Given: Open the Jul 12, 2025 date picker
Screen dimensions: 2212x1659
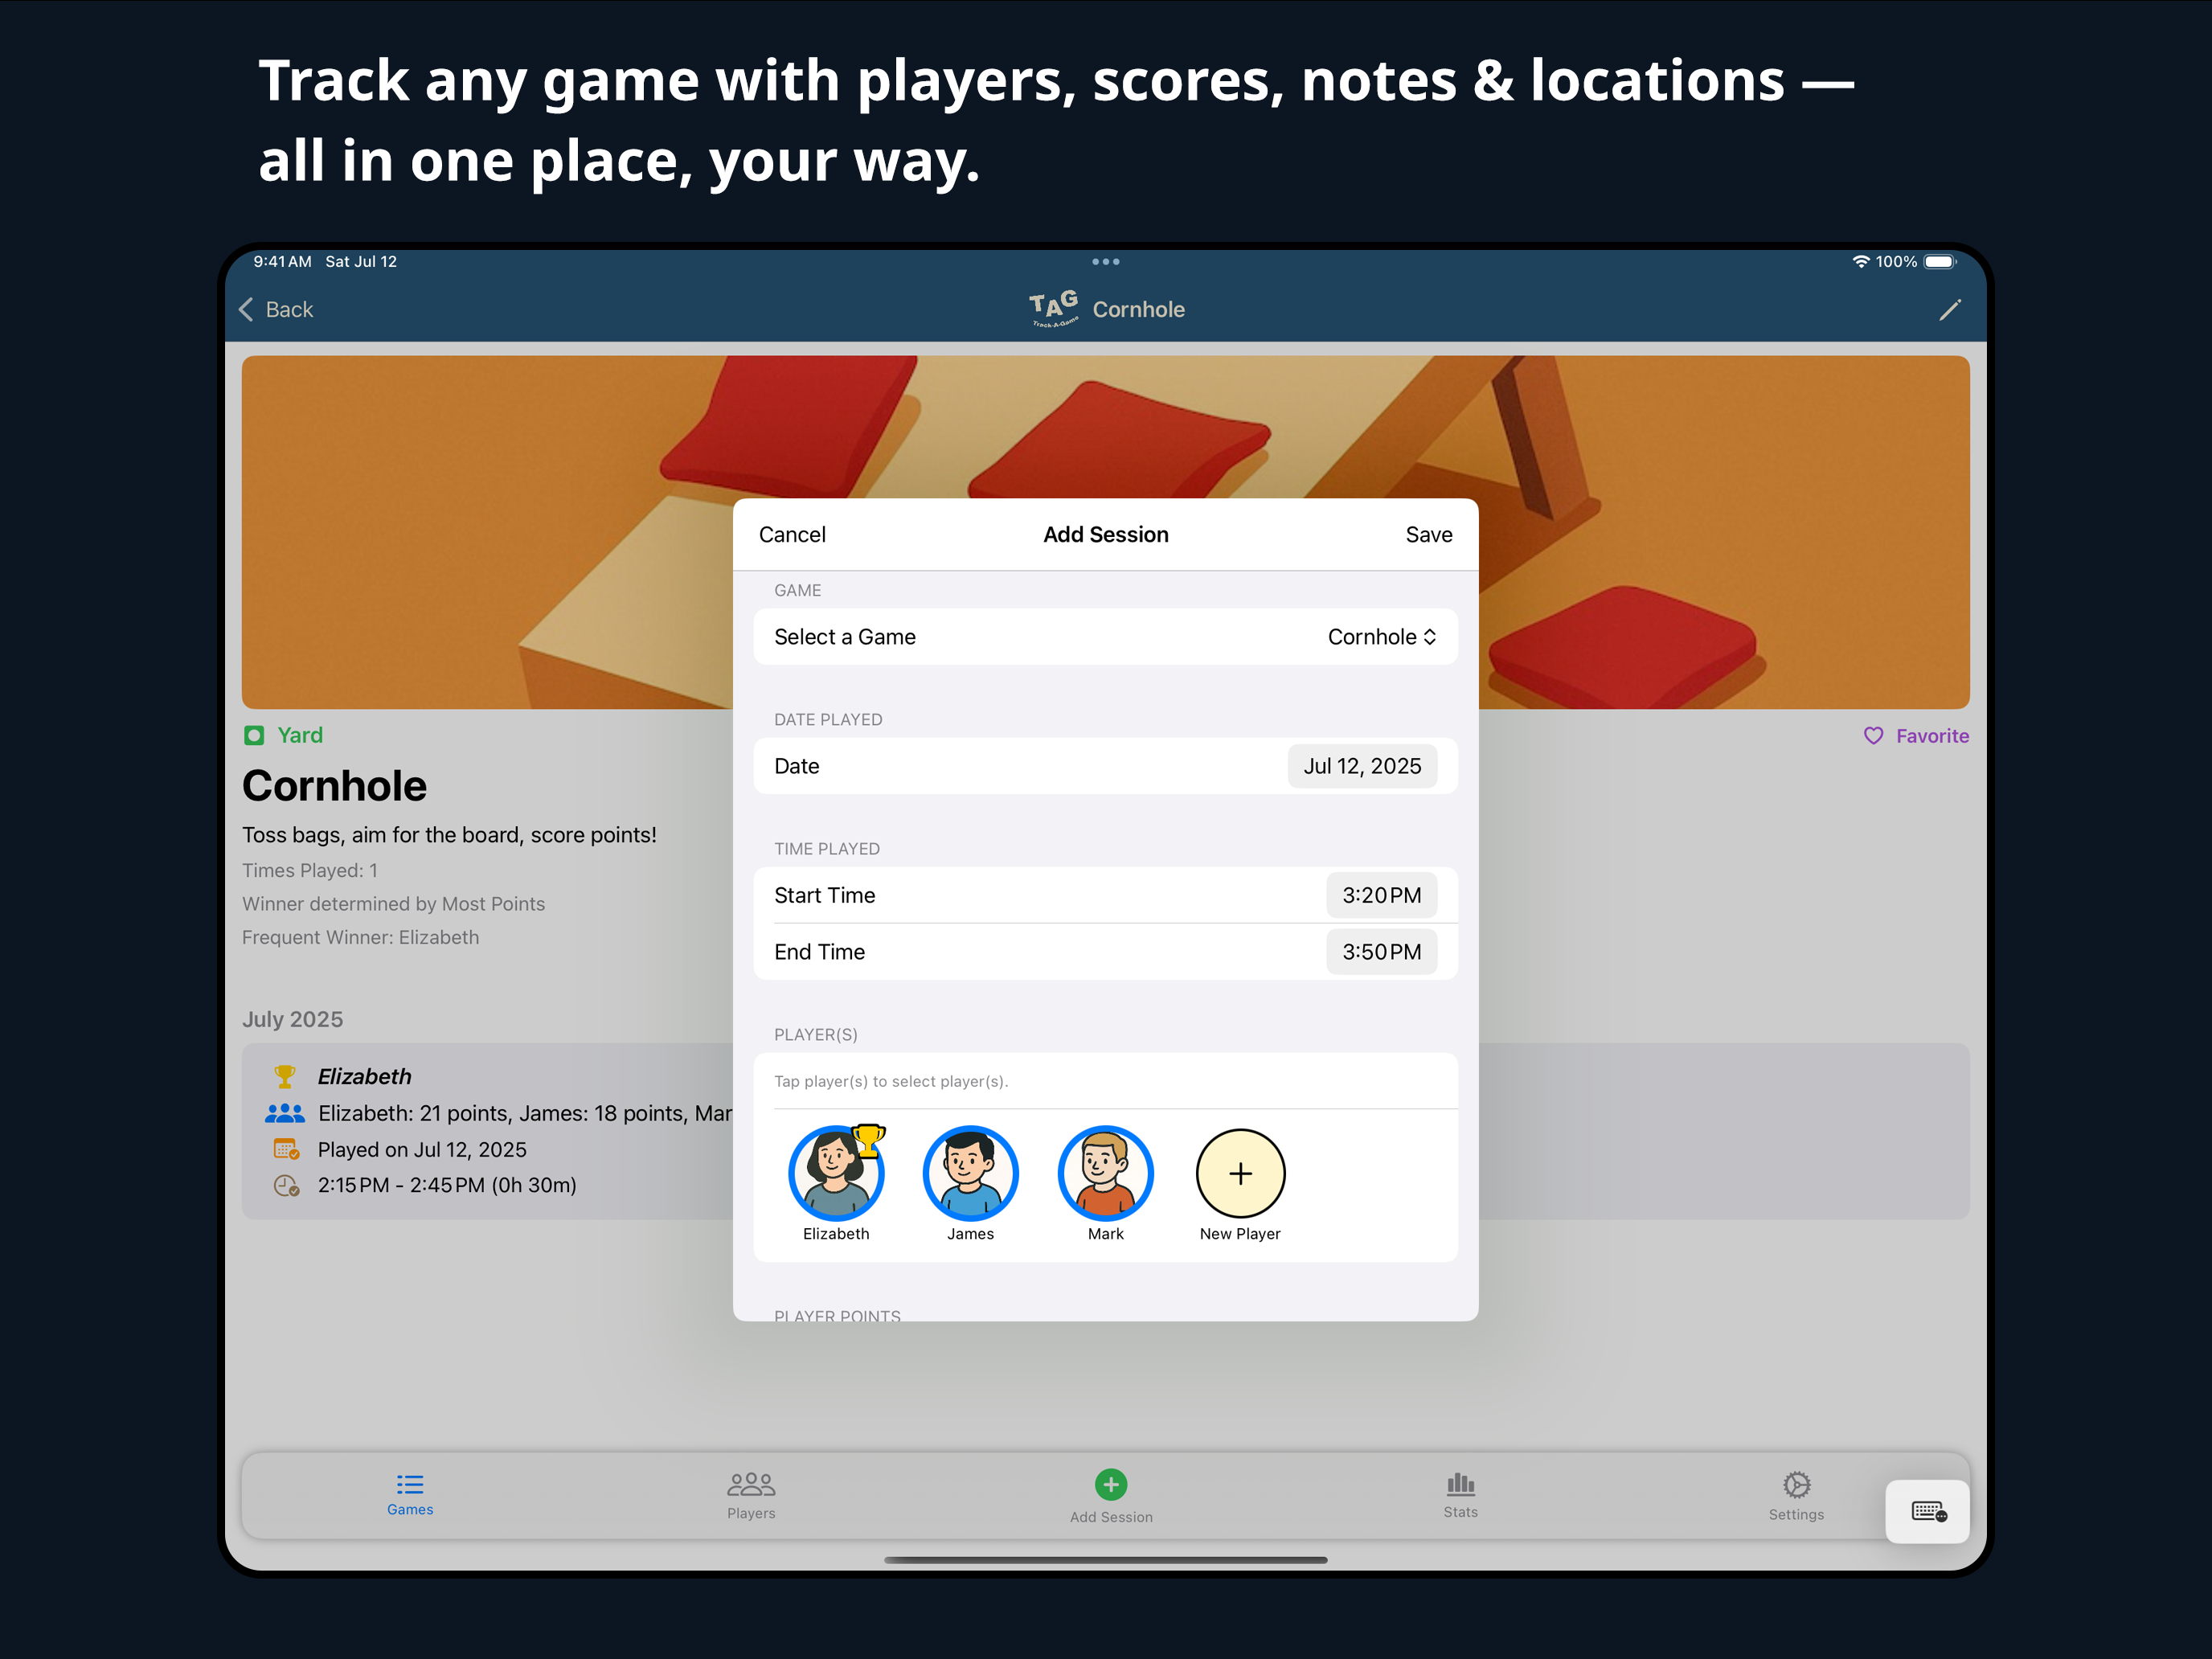Looking at the screenshot, I should tap(1361, 766).
